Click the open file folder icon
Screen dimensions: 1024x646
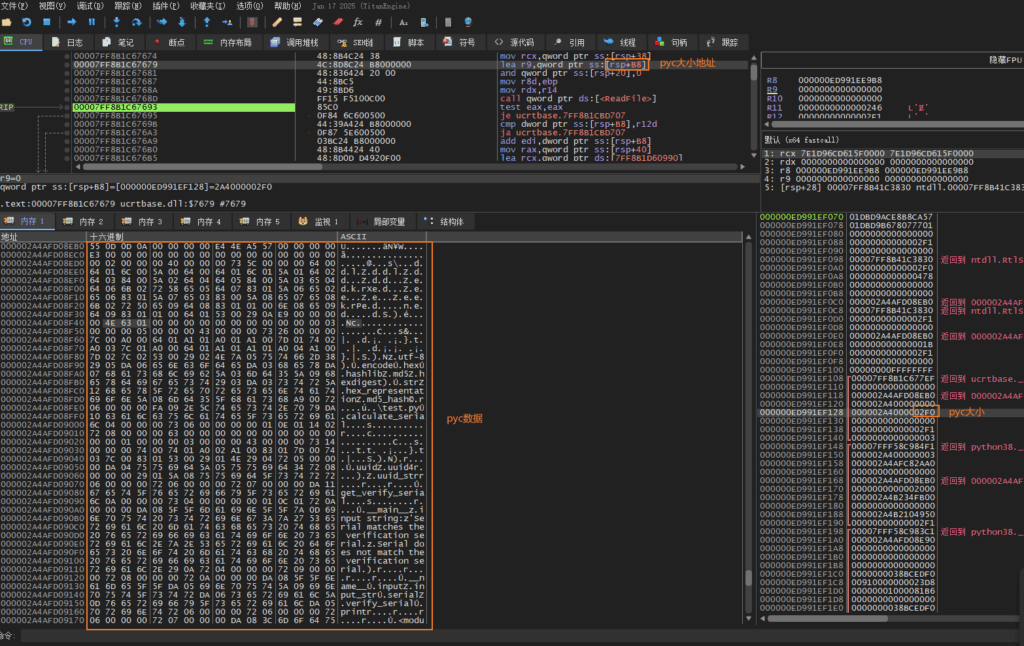coord(9,21)
